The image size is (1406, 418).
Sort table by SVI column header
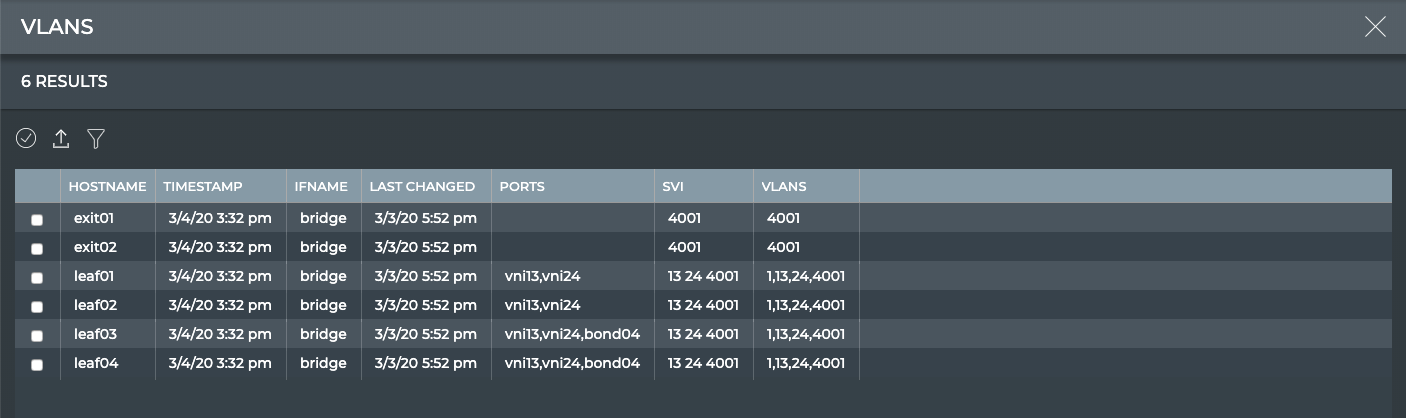click(673, 186)
